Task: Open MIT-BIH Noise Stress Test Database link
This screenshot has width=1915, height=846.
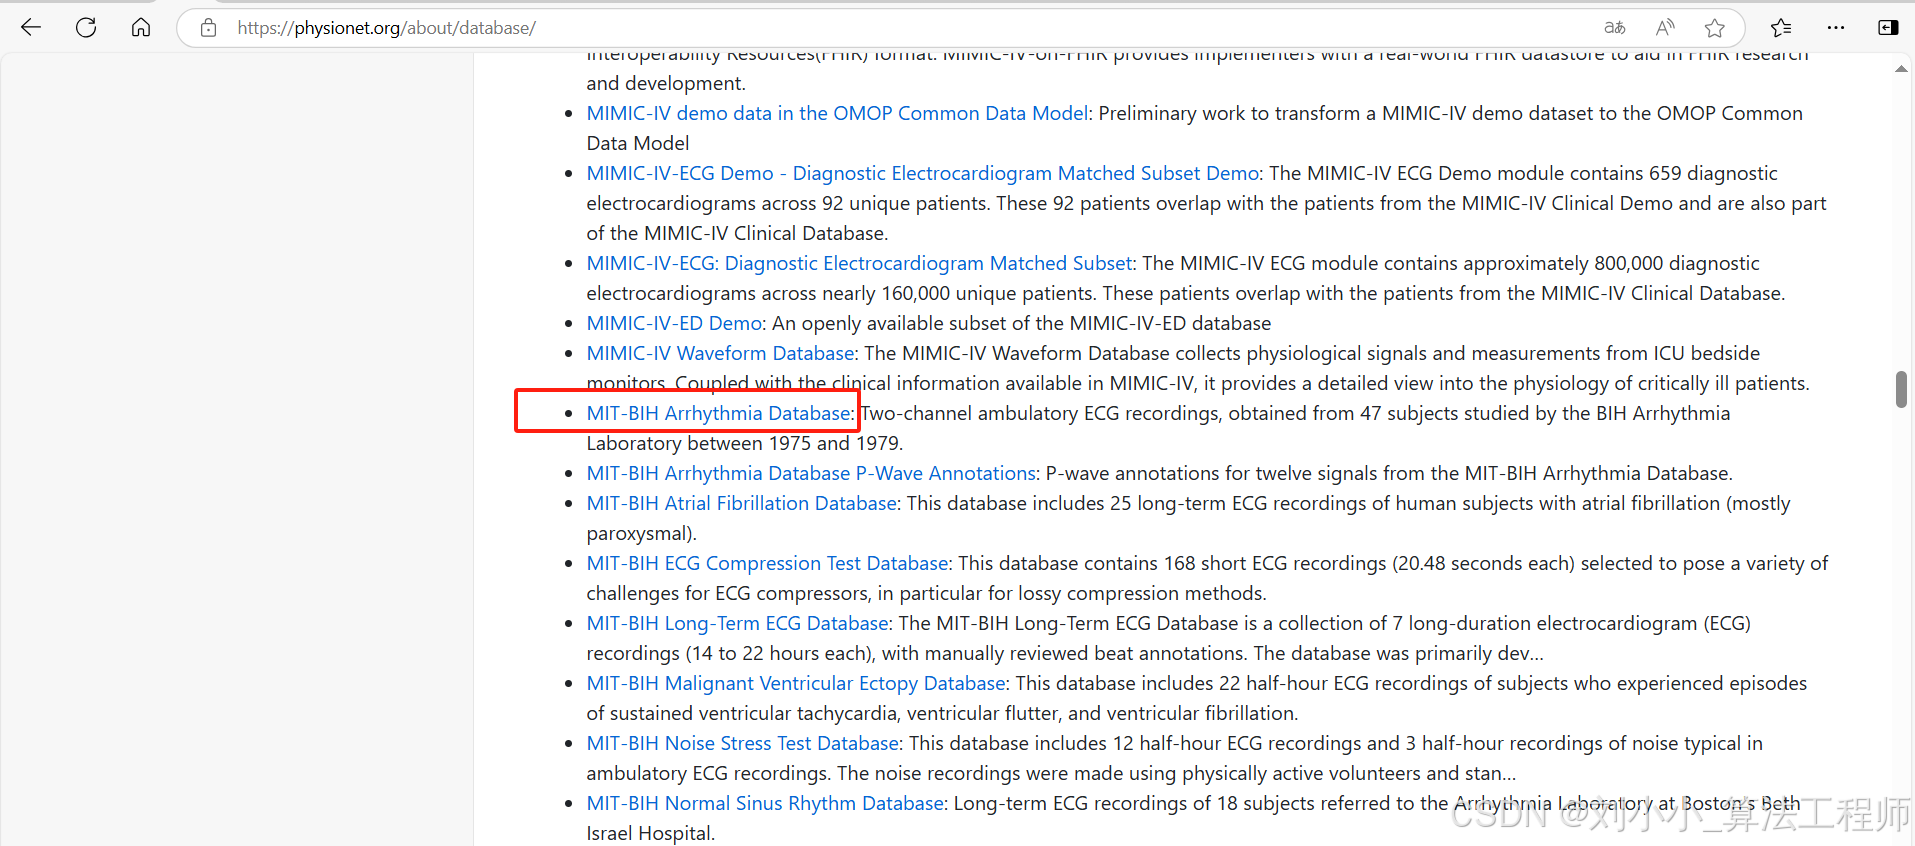Action: [742, 743]
